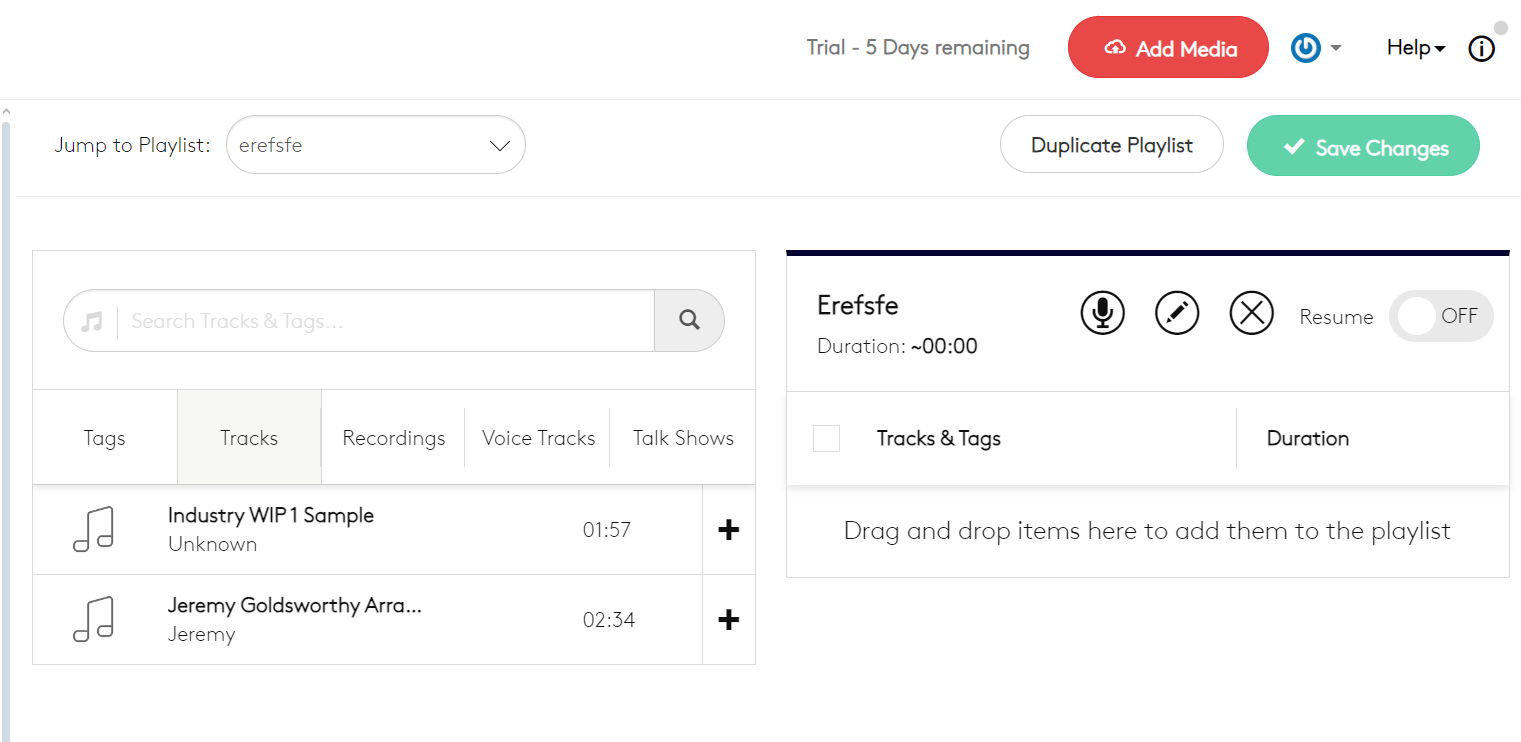Click the search magnifier icon
The width and height of the screenshot is (1521, 742).
point(689,320)
